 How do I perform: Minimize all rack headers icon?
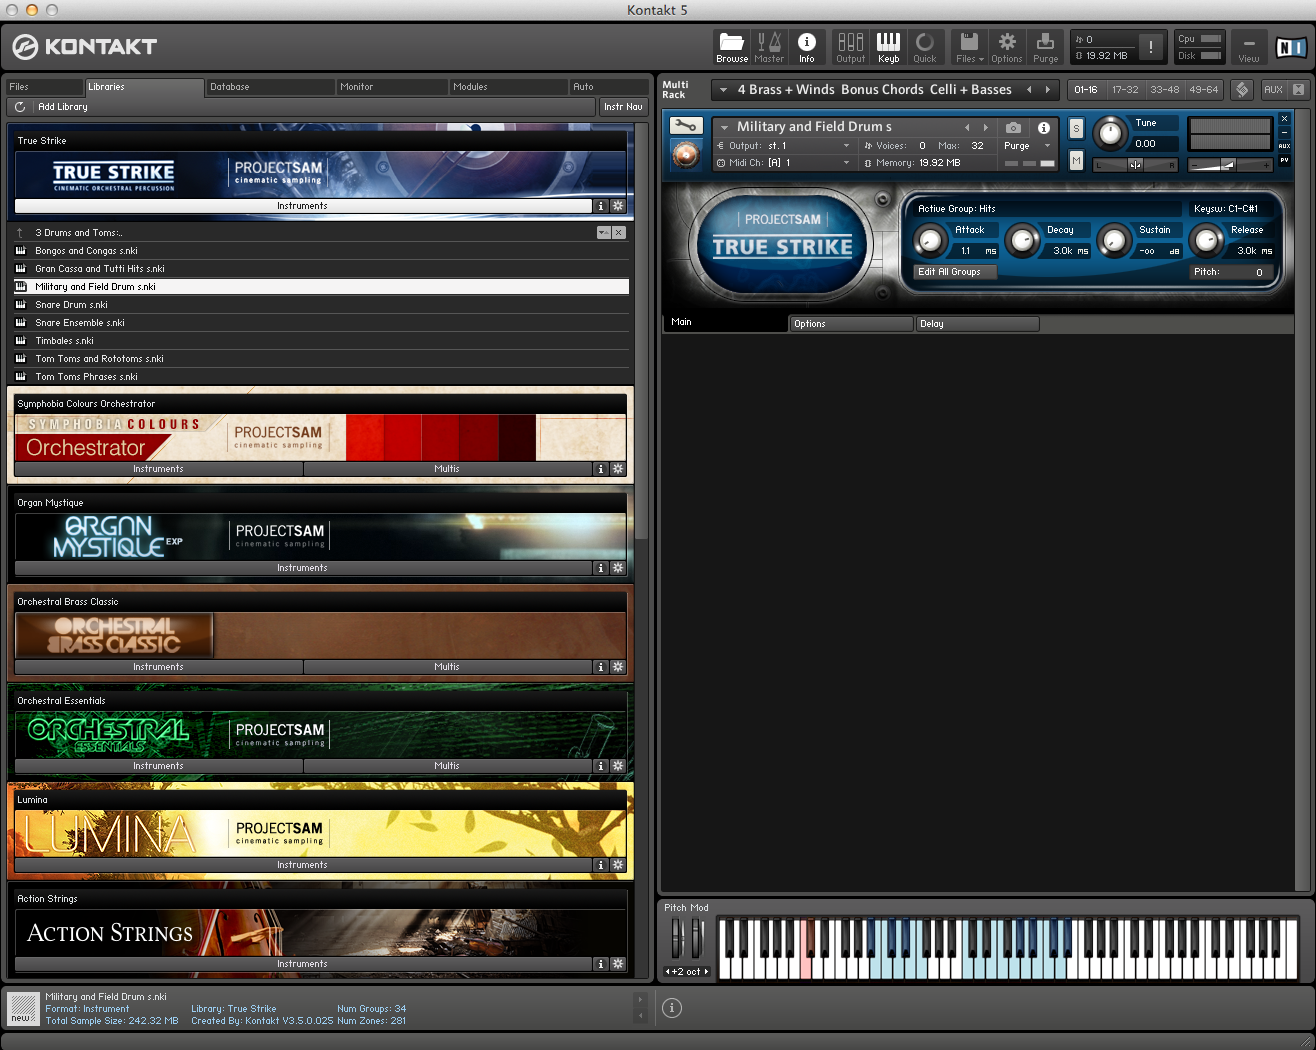click(1299, 89)
